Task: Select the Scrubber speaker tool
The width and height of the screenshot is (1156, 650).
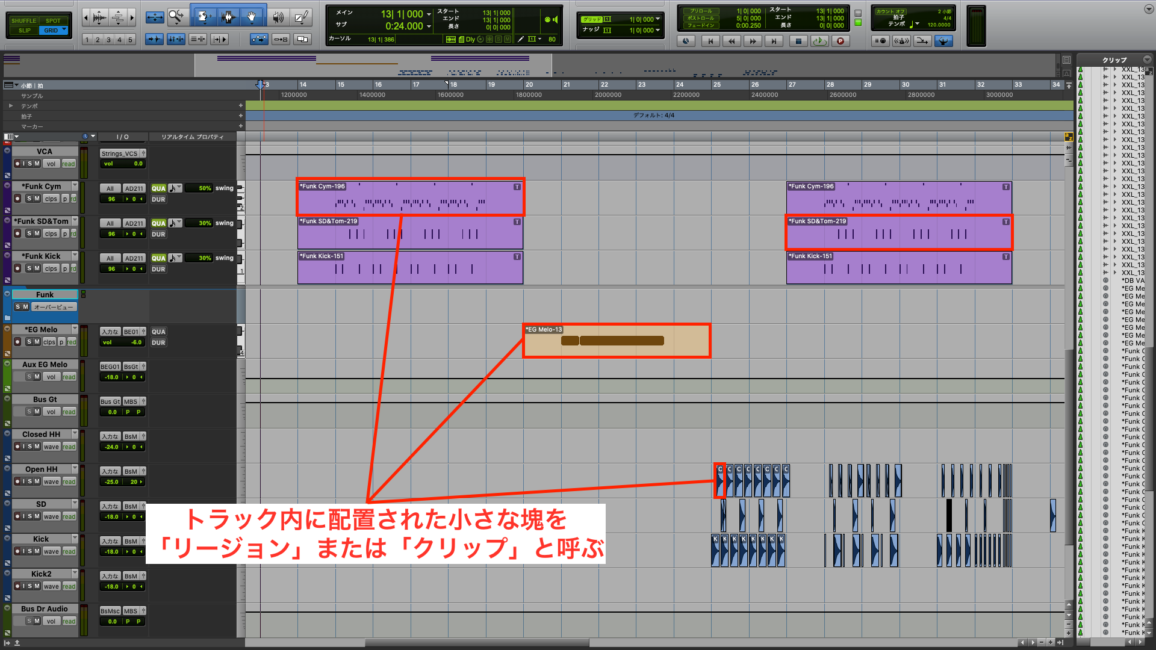Action: coord(279,16)
